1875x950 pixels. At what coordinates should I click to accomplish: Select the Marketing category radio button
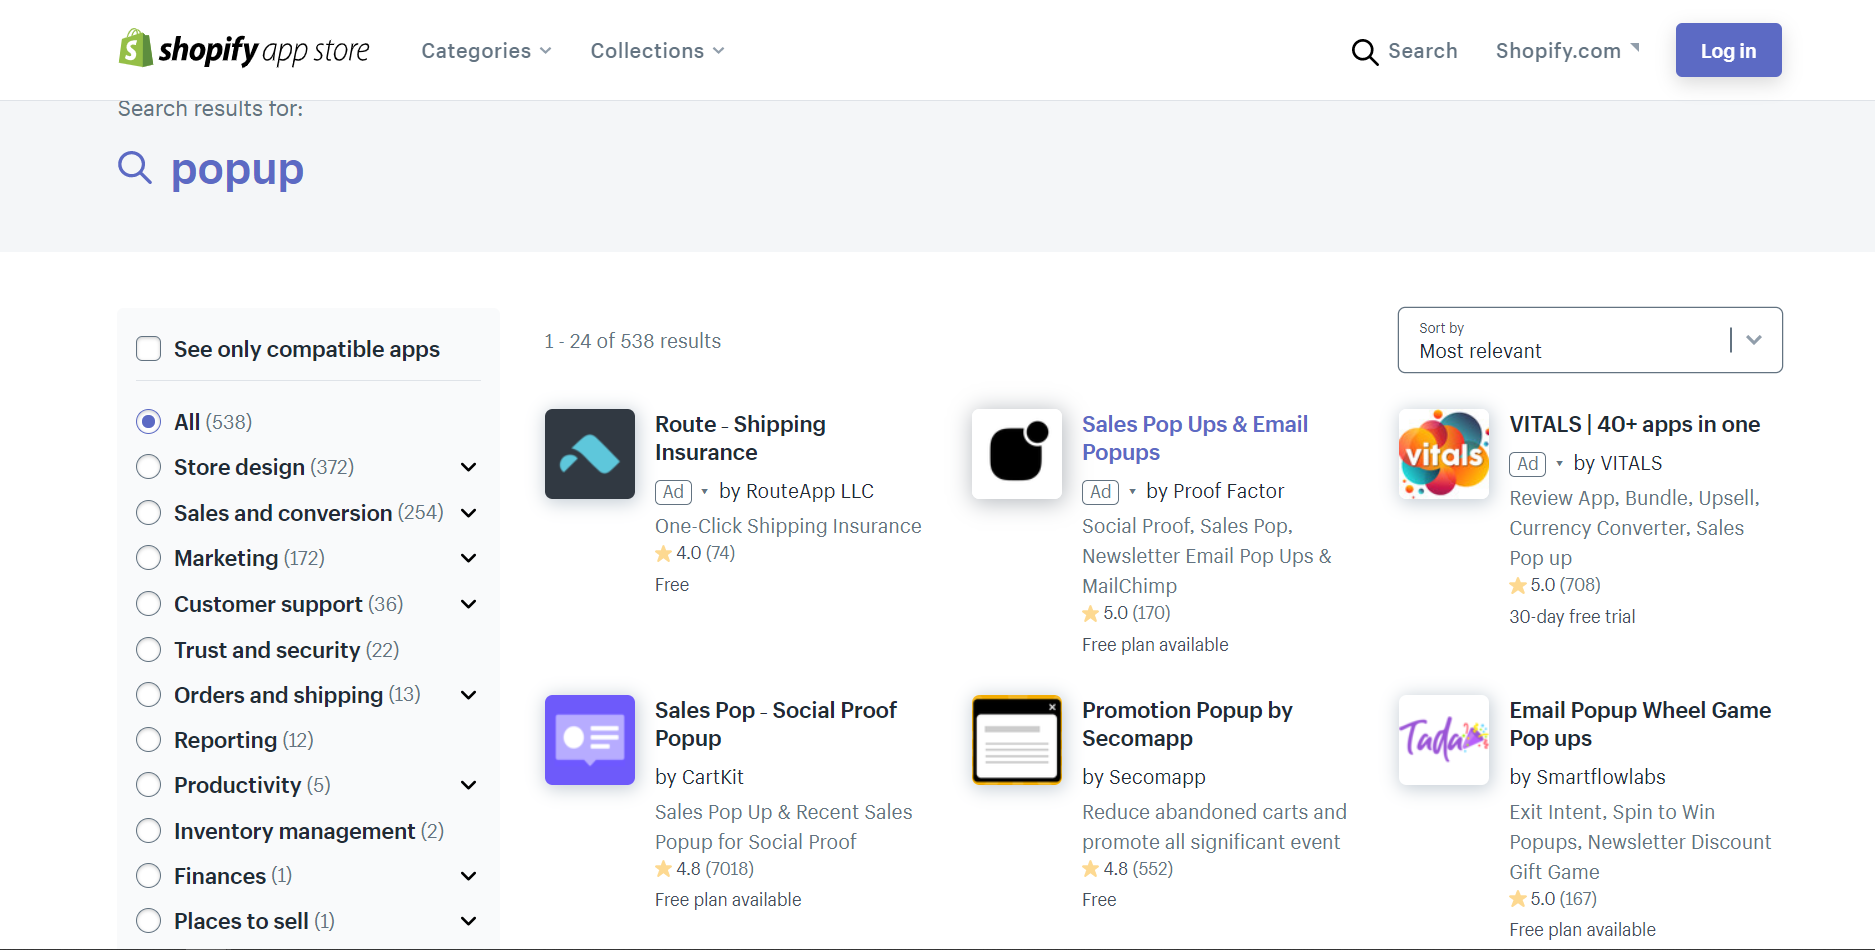(148, 557)
